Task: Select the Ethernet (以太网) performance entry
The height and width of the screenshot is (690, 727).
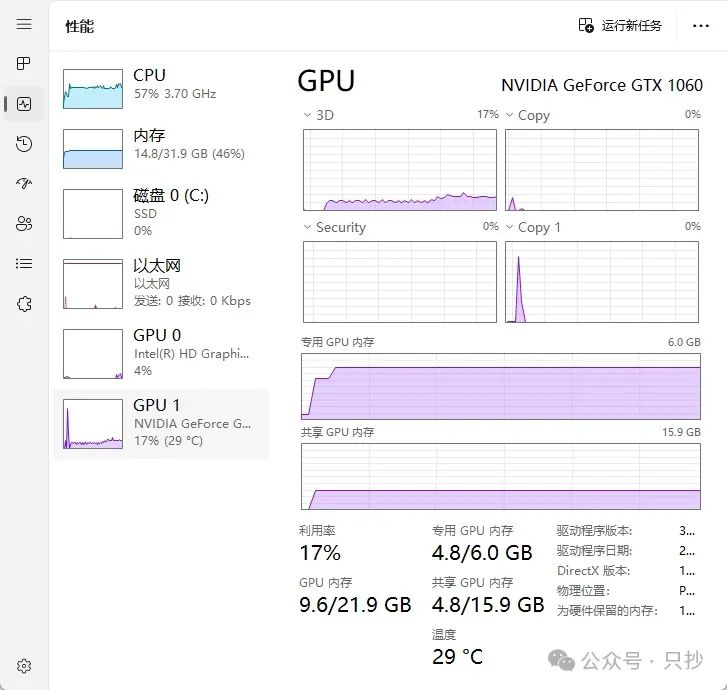Action: (160, 282)
